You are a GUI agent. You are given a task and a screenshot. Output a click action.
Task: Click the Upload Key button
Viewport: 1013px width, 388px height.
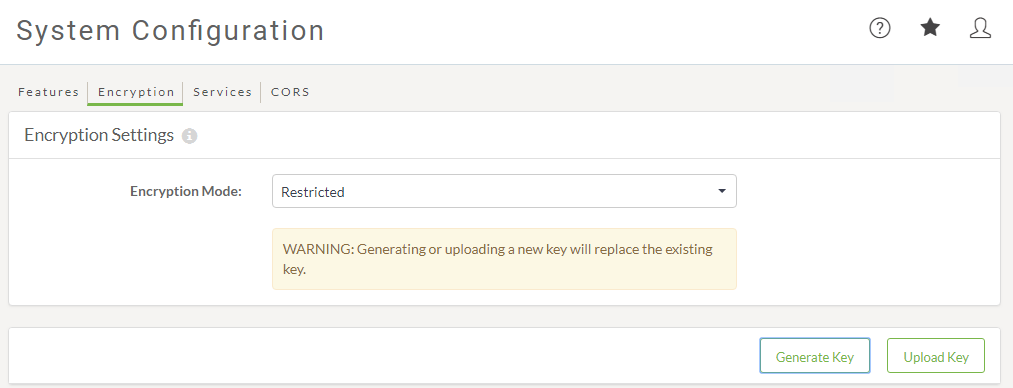pos(935,356)
